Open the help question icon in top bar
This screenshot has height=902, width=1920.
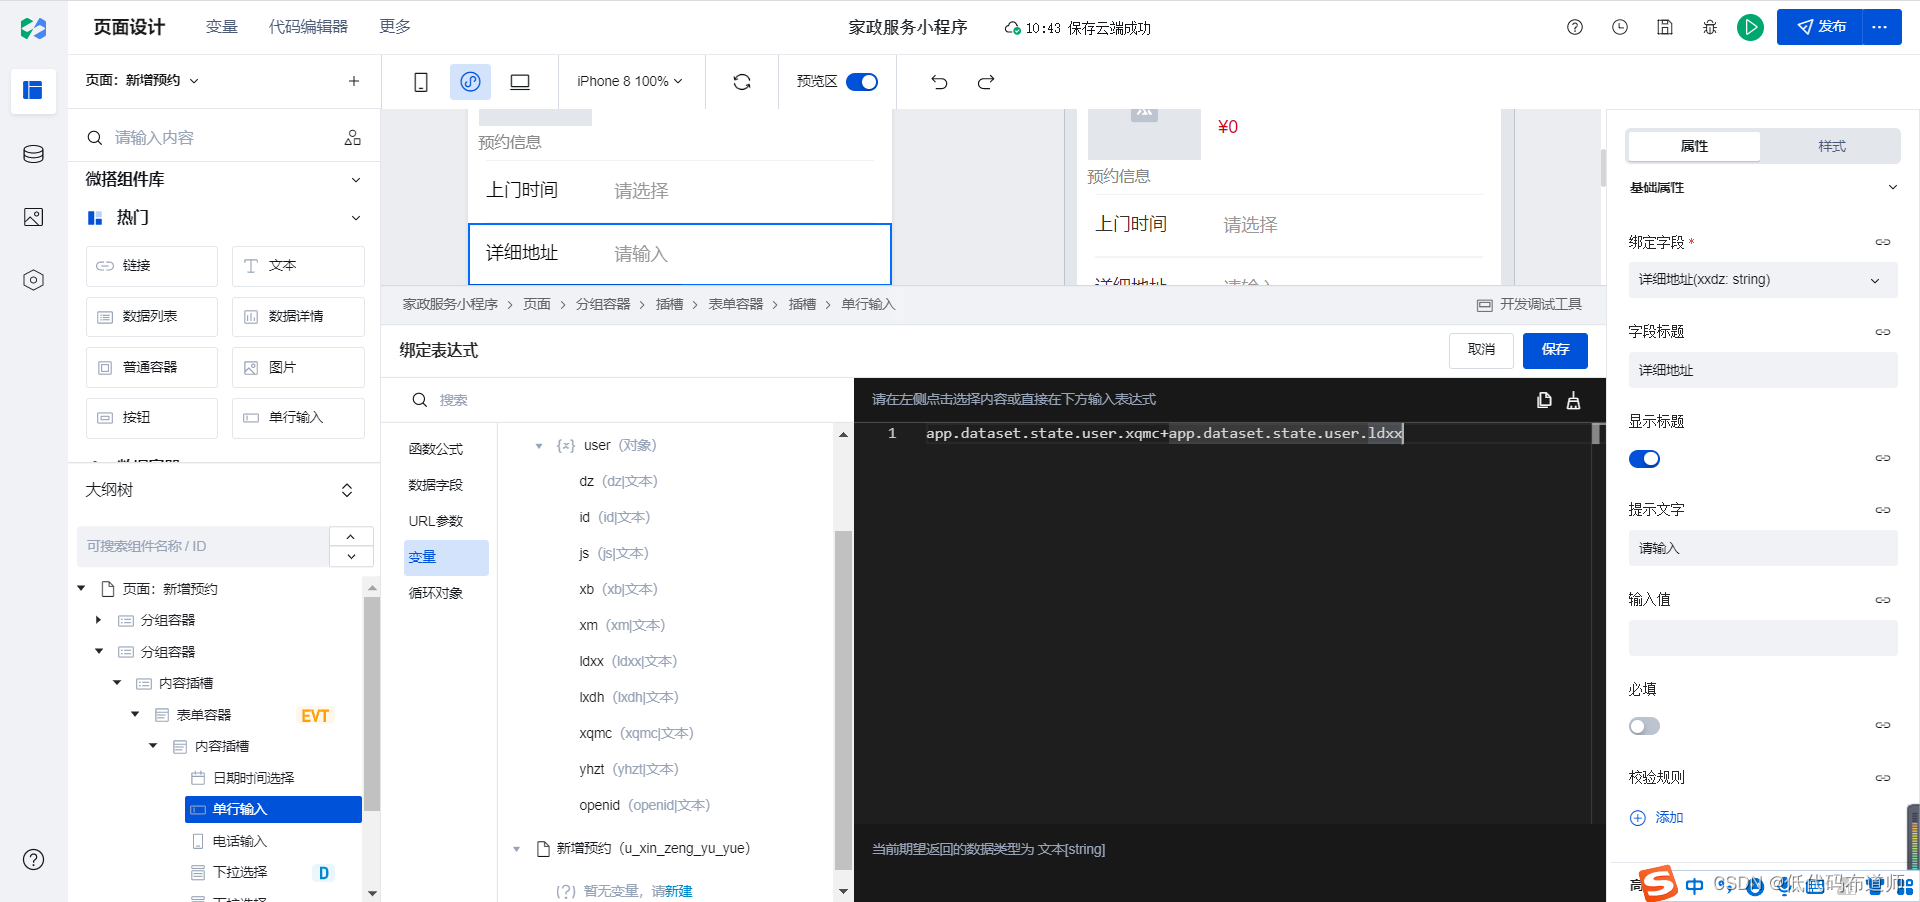[x=1575, y=27]
